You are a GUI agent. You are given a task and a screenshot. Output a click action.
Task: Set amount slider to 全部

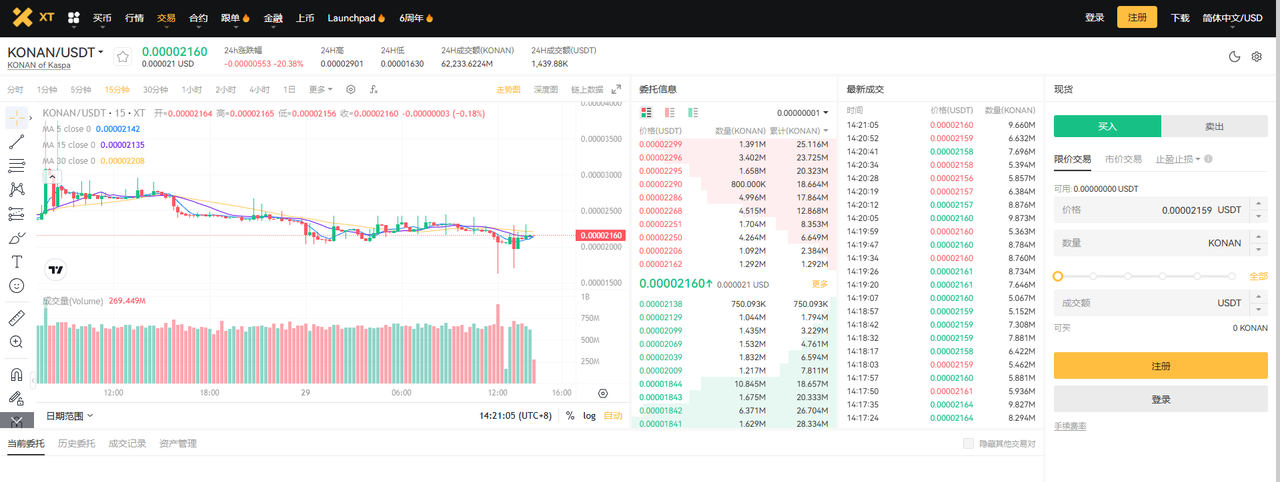1258,275
